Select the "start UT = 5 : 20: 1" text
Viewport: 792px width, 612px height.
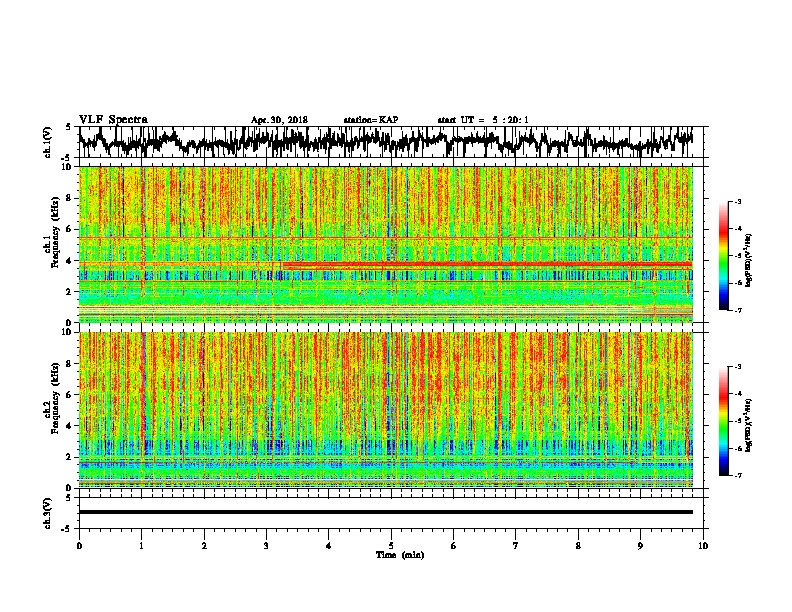coord(483,120)
